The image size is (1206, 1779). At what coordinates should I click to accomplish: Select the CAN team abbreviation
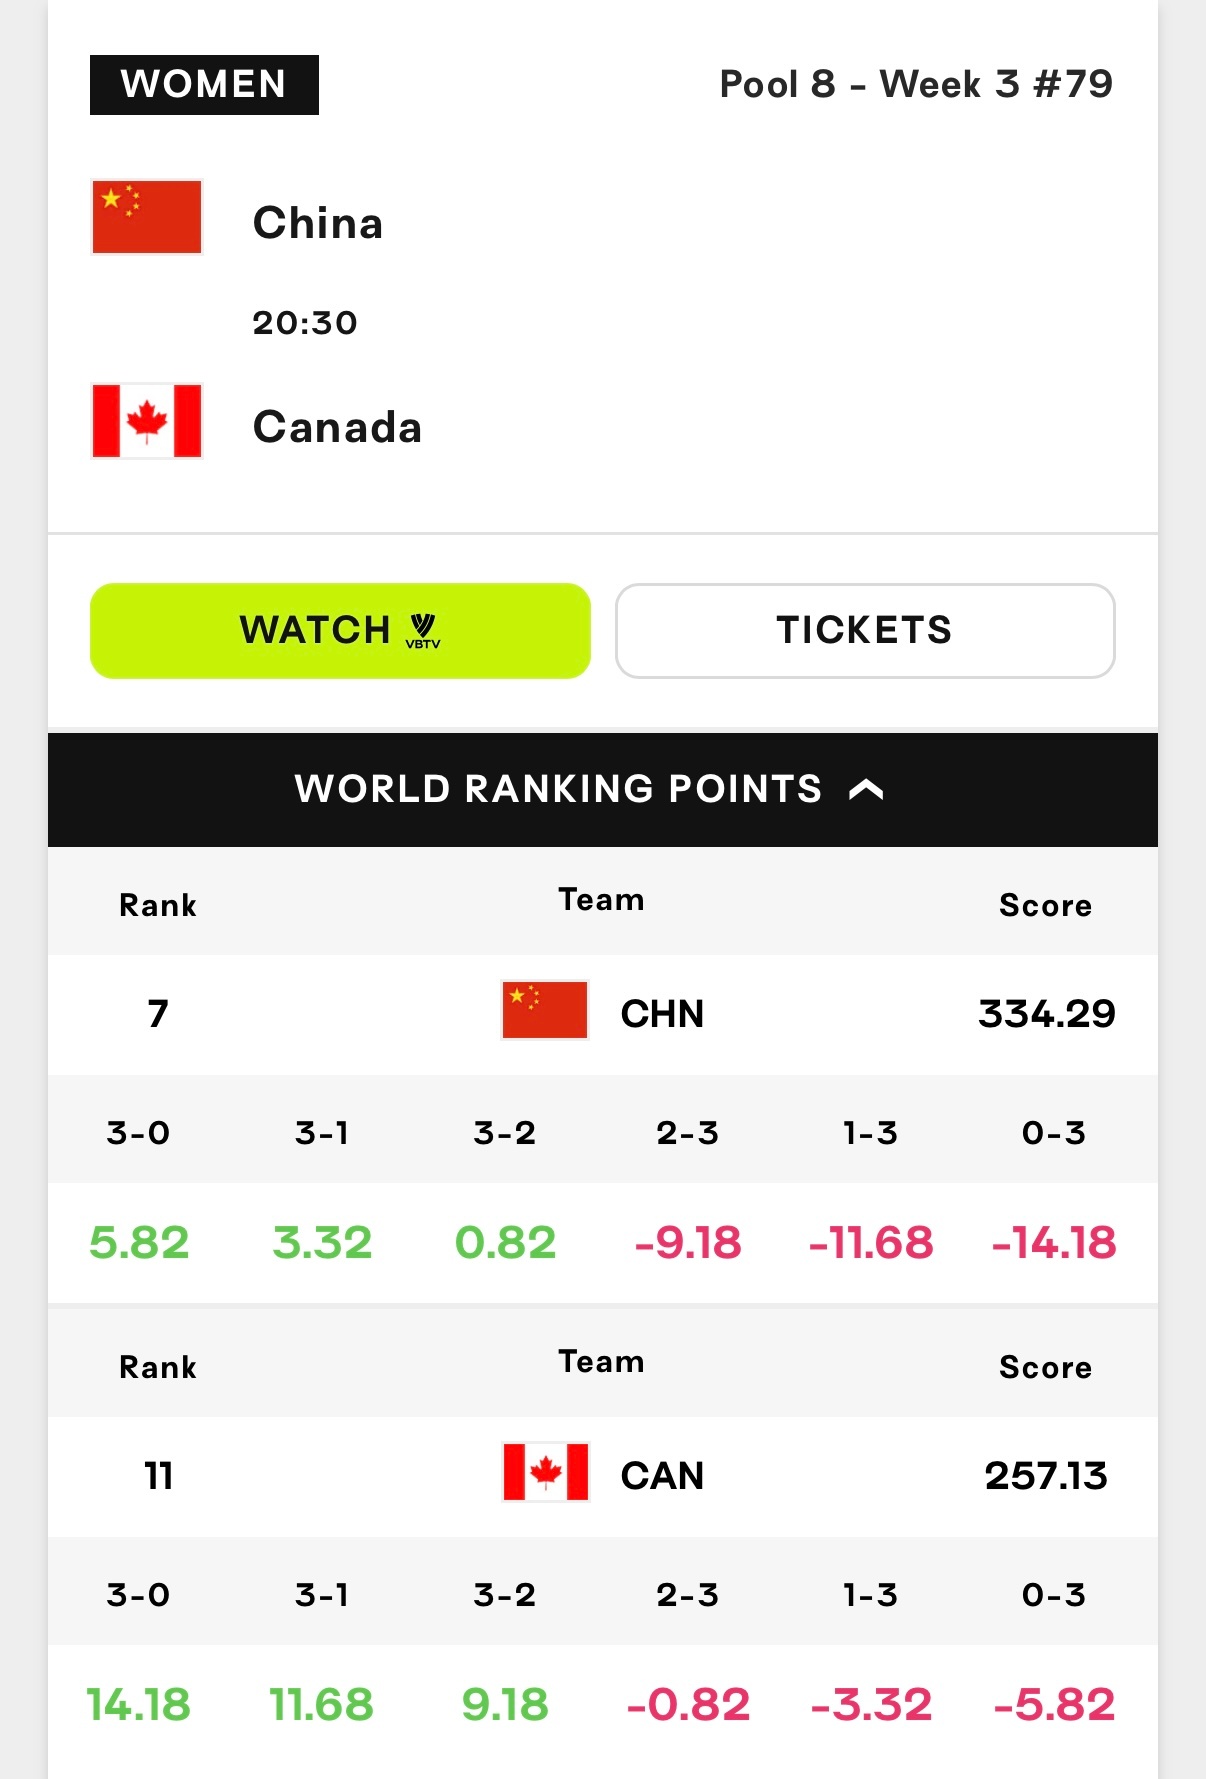662,1476
